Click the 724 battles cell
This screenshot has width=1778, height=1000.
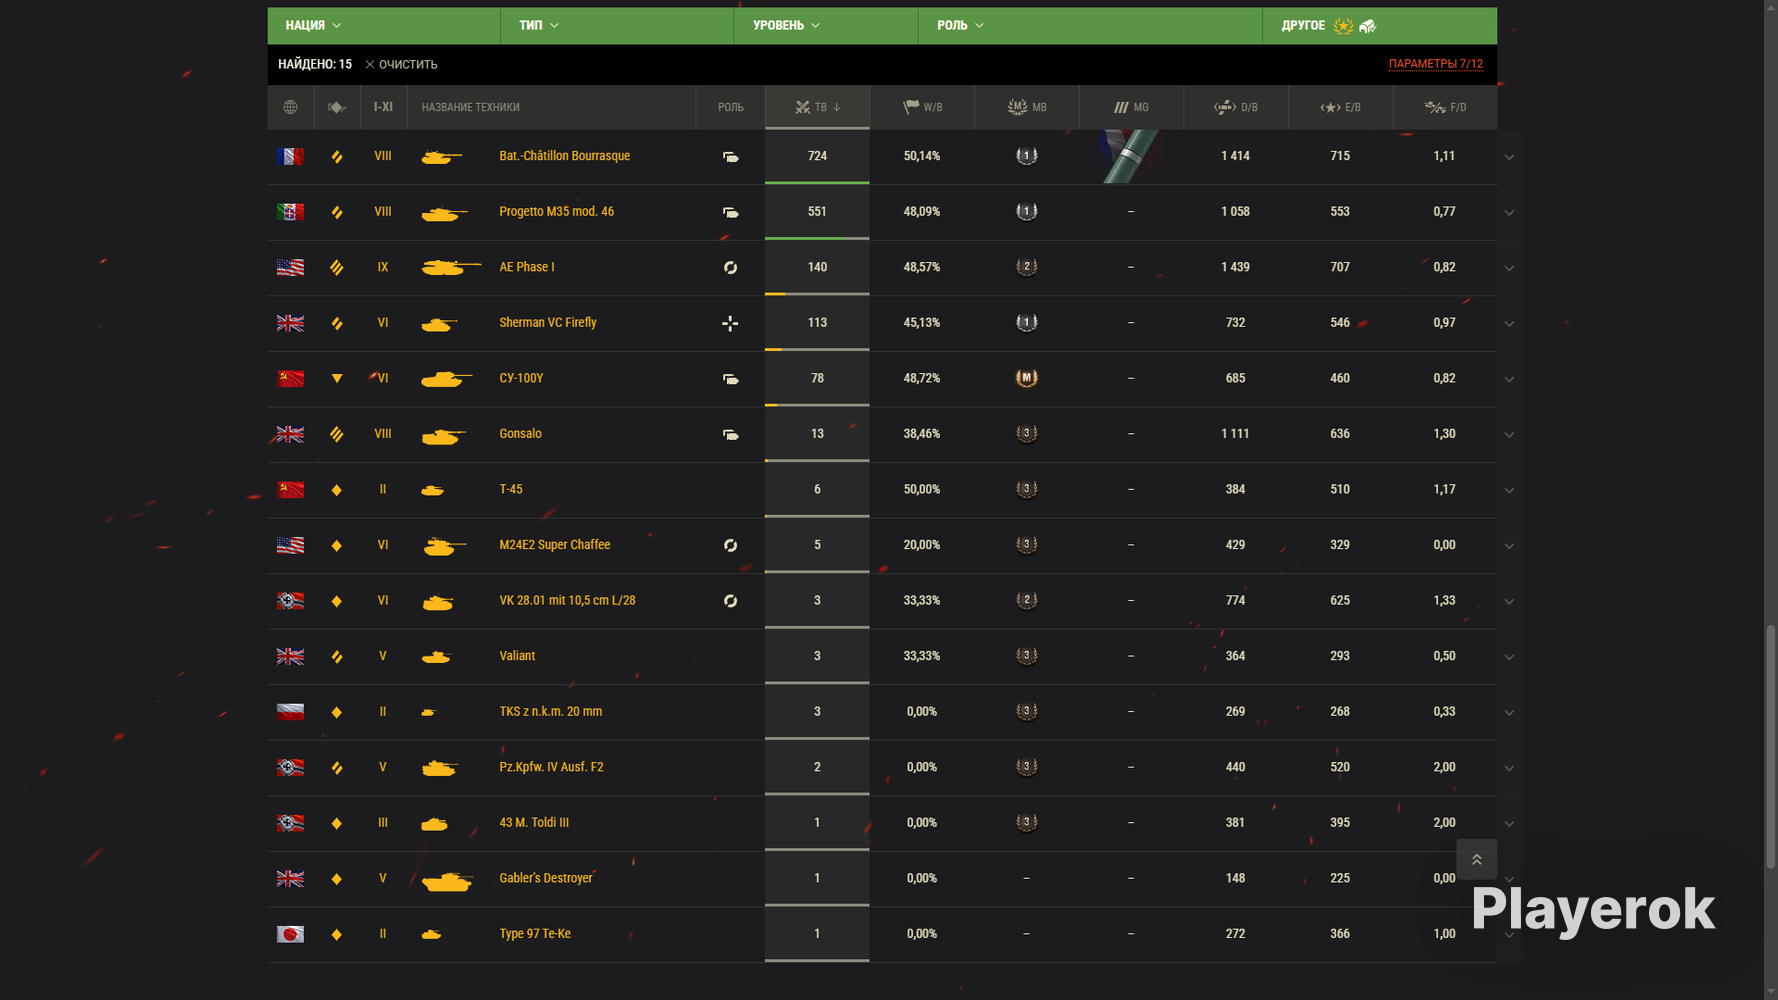tap(817, 156)
